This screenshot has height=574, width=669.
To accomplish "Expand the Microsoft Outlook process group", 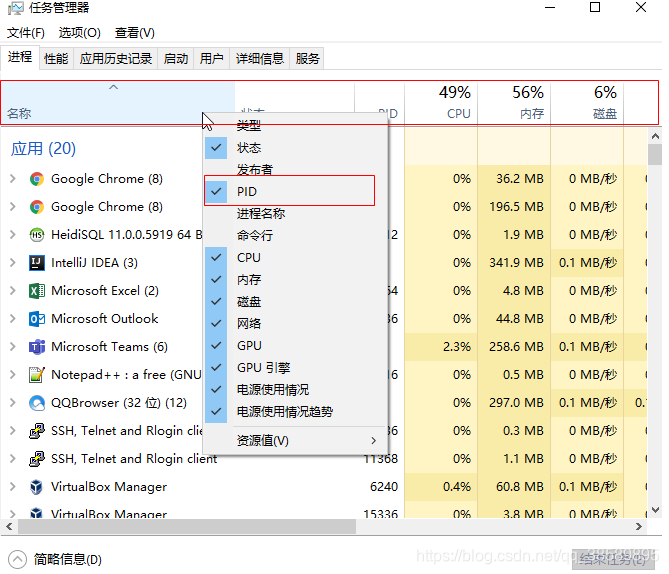I will pyautogui.click(x=13, y=319).
